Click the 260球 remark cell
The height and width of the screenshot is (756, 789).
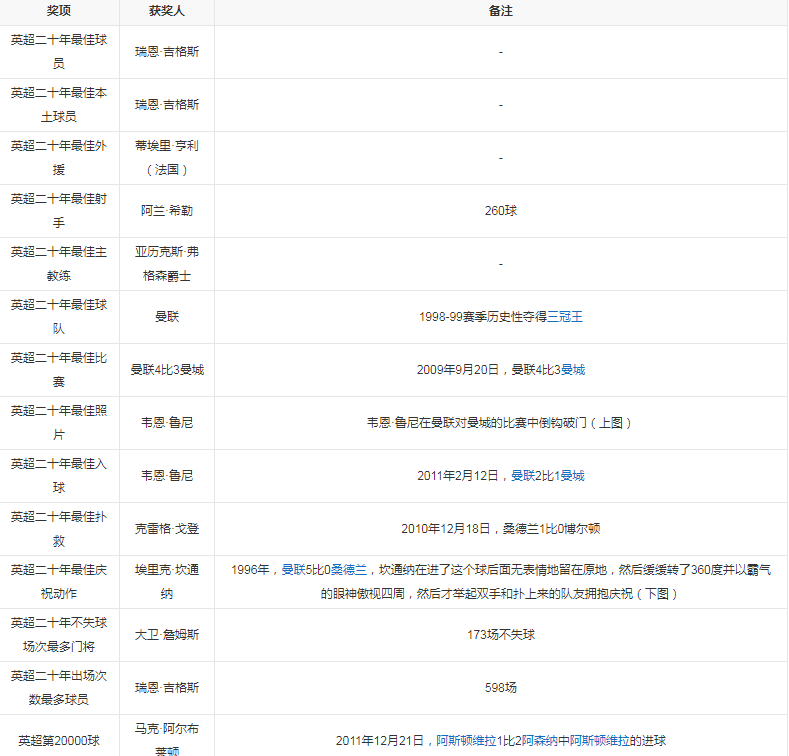coord(500,211)
